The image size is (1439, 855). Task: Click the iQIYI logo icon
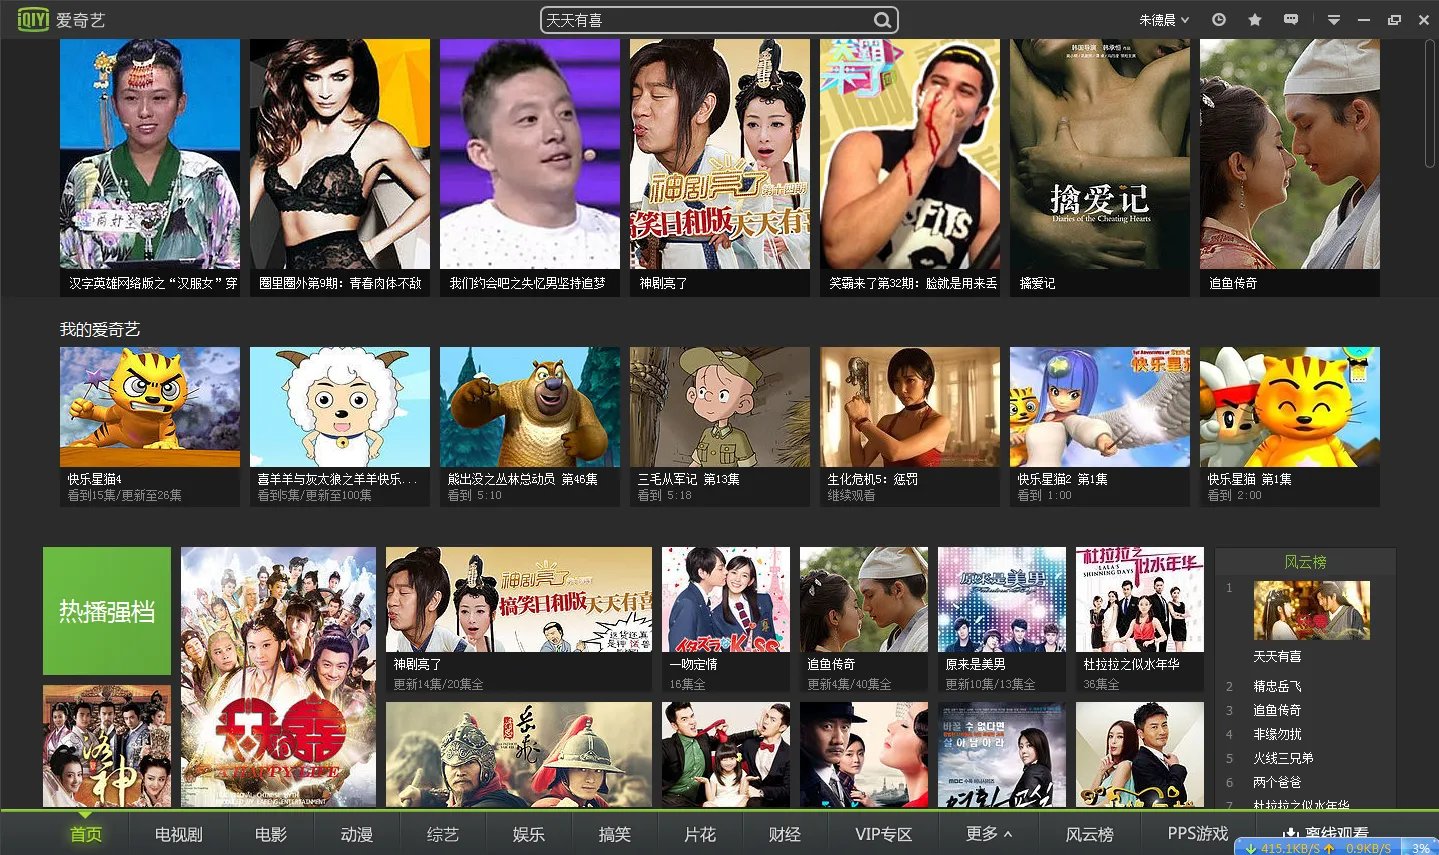coord(33,19)
